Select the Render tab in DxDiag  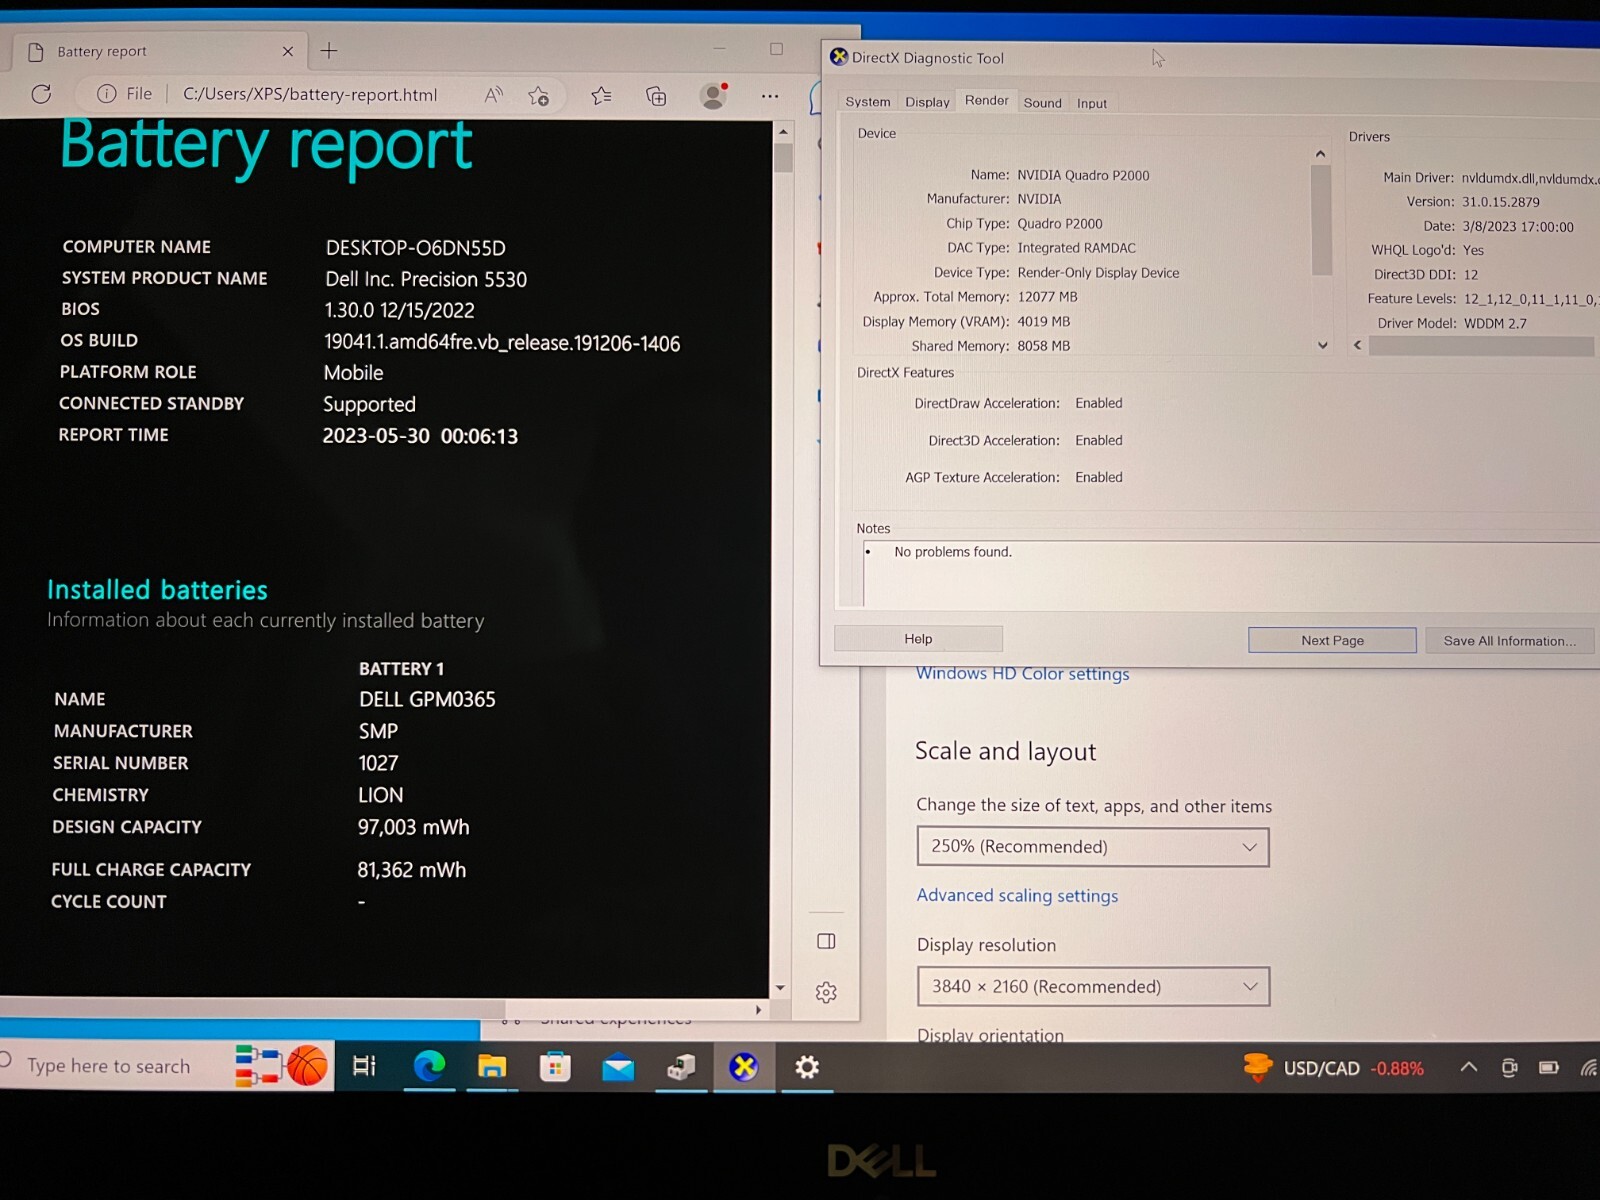[986, 100]
